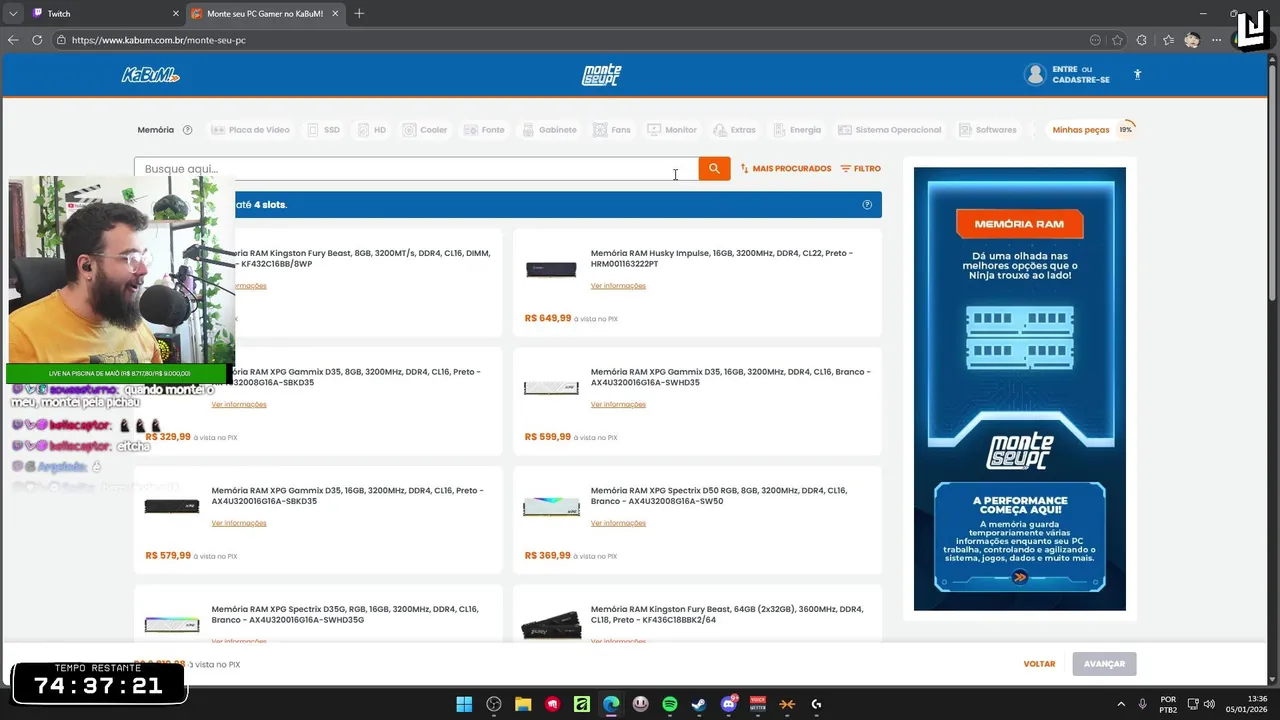Close the Twitch tab
1280x720 pixels.
pos(176,14)
